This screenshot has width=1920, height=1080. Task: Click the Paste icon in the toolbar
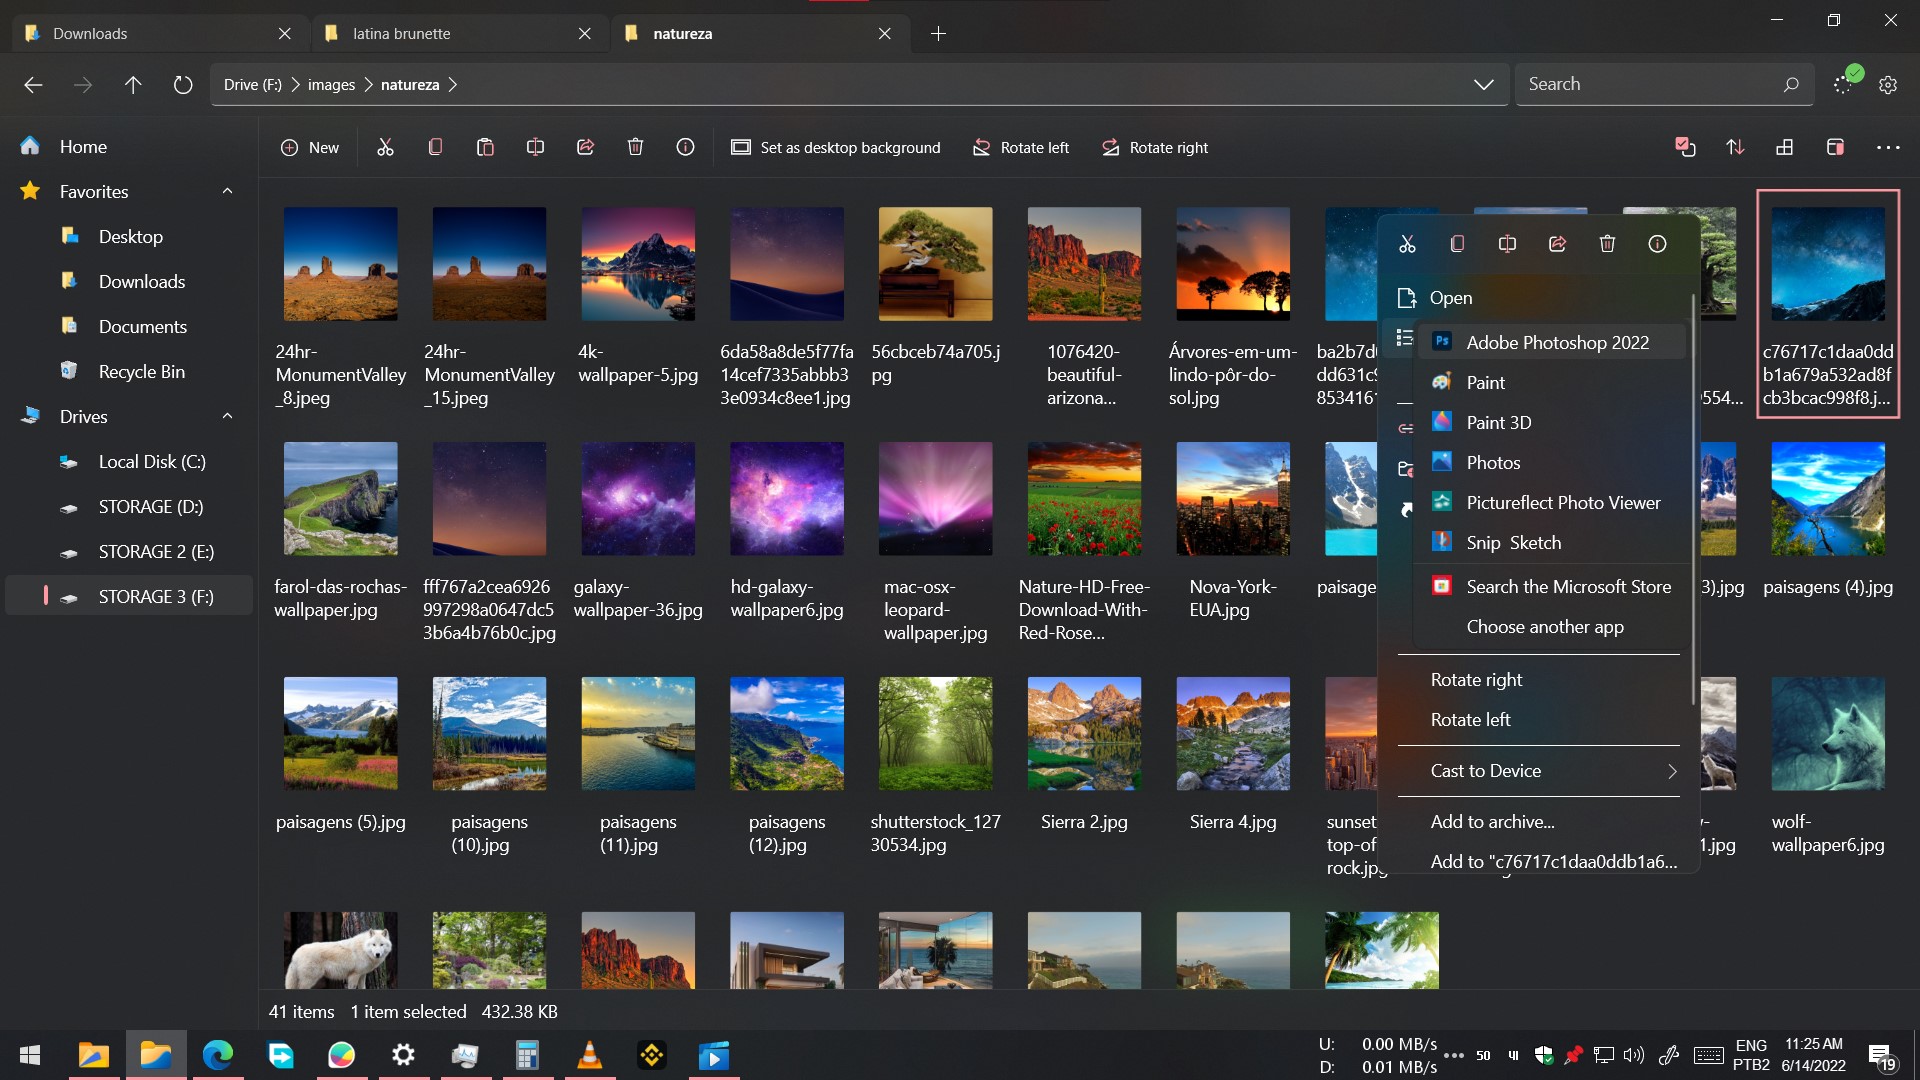pos(485,147)
